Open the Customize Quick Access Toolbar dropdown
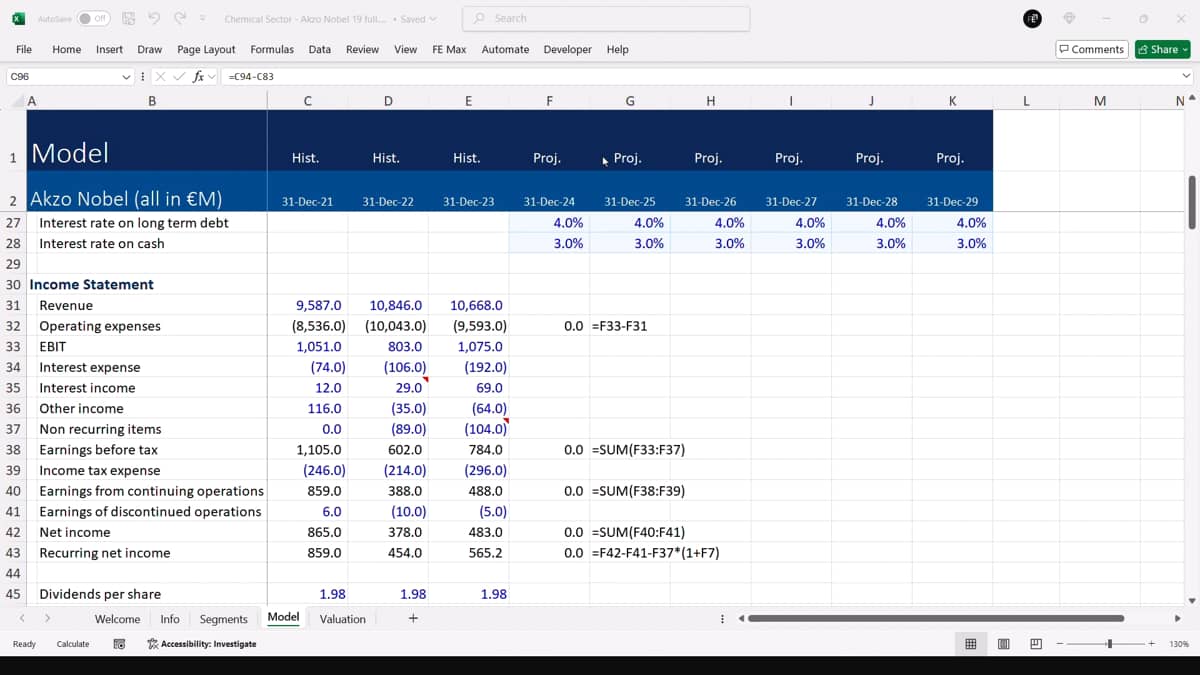 pyautogui.click(x=203, y=18)
